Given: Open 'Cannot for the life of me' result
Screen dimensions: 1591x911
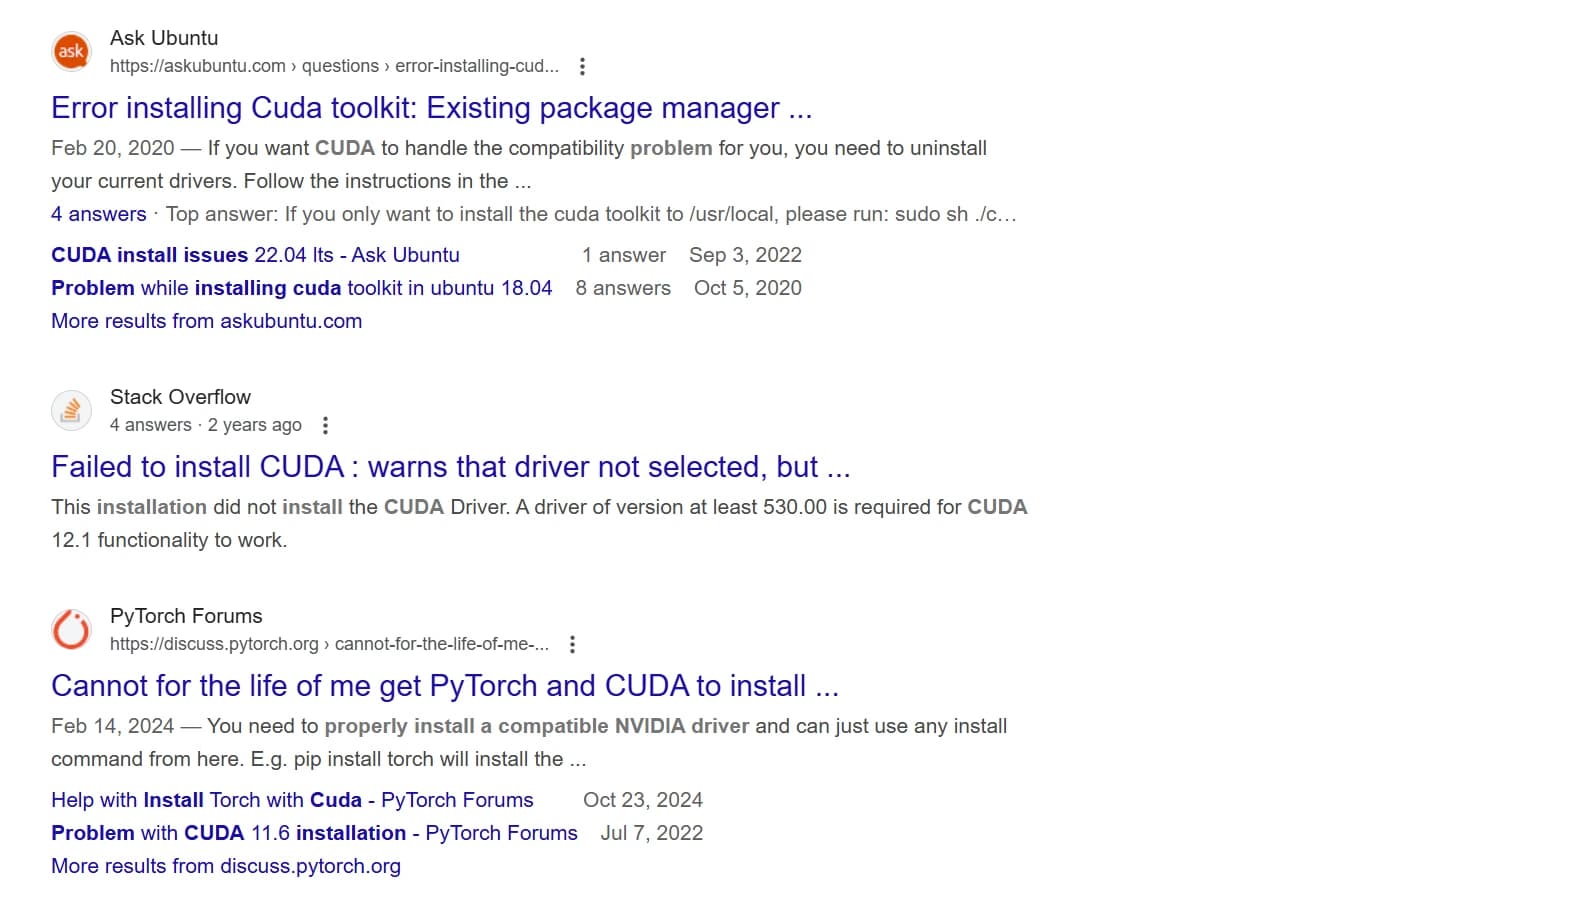Looking at the screenshot, I should [x=444, y=686].
